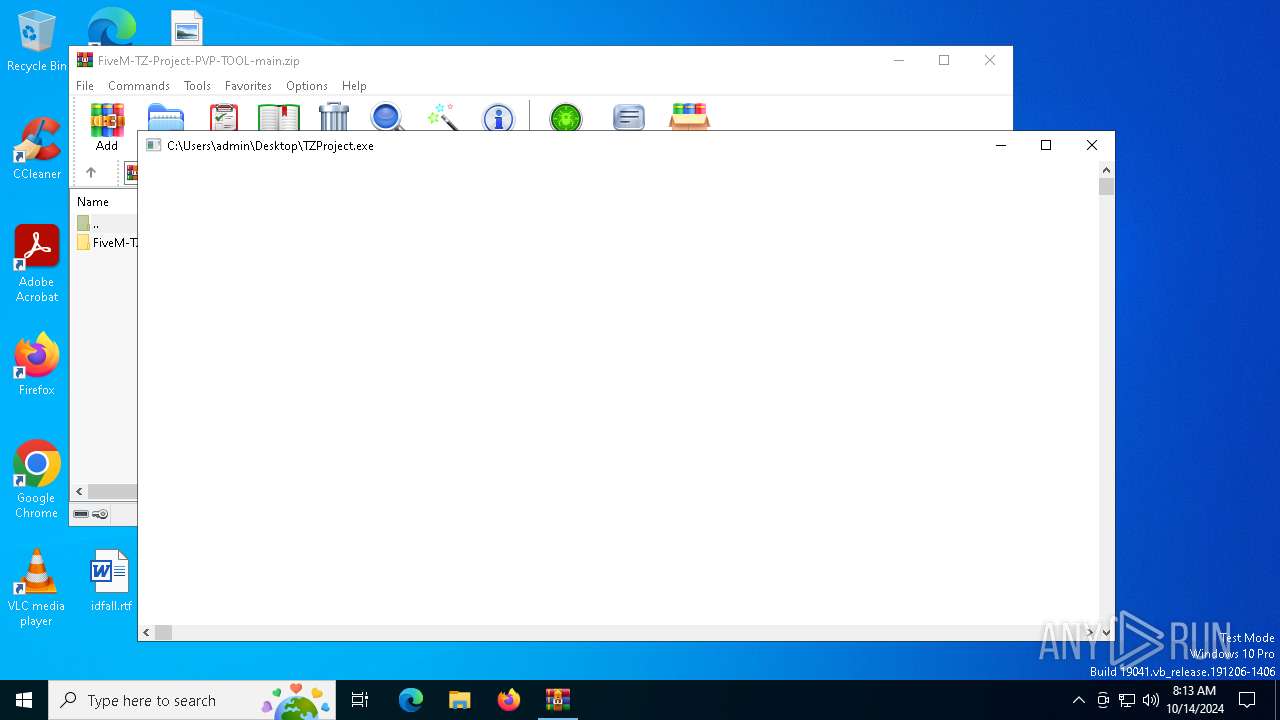This screenshot has height=720, width=1280.
Task: Select the Google Chrome desktop shortcut
Action: tap(37, 480)
